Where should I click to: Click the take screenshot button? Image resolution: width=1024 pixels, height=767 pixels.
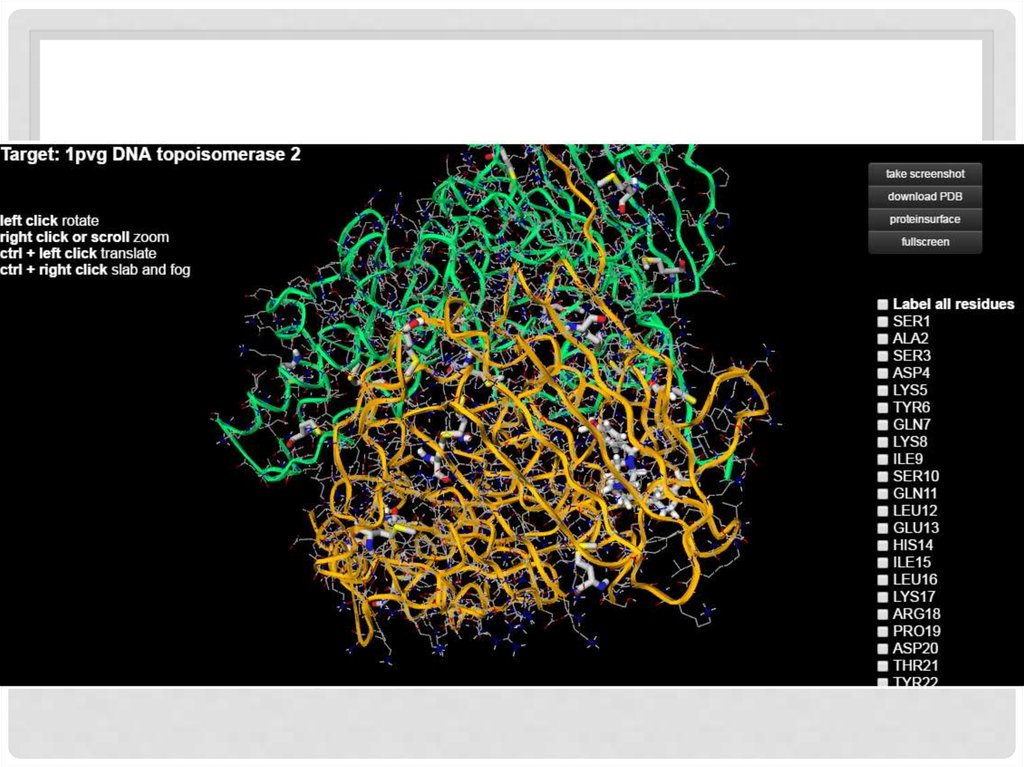tap(924, 174)
